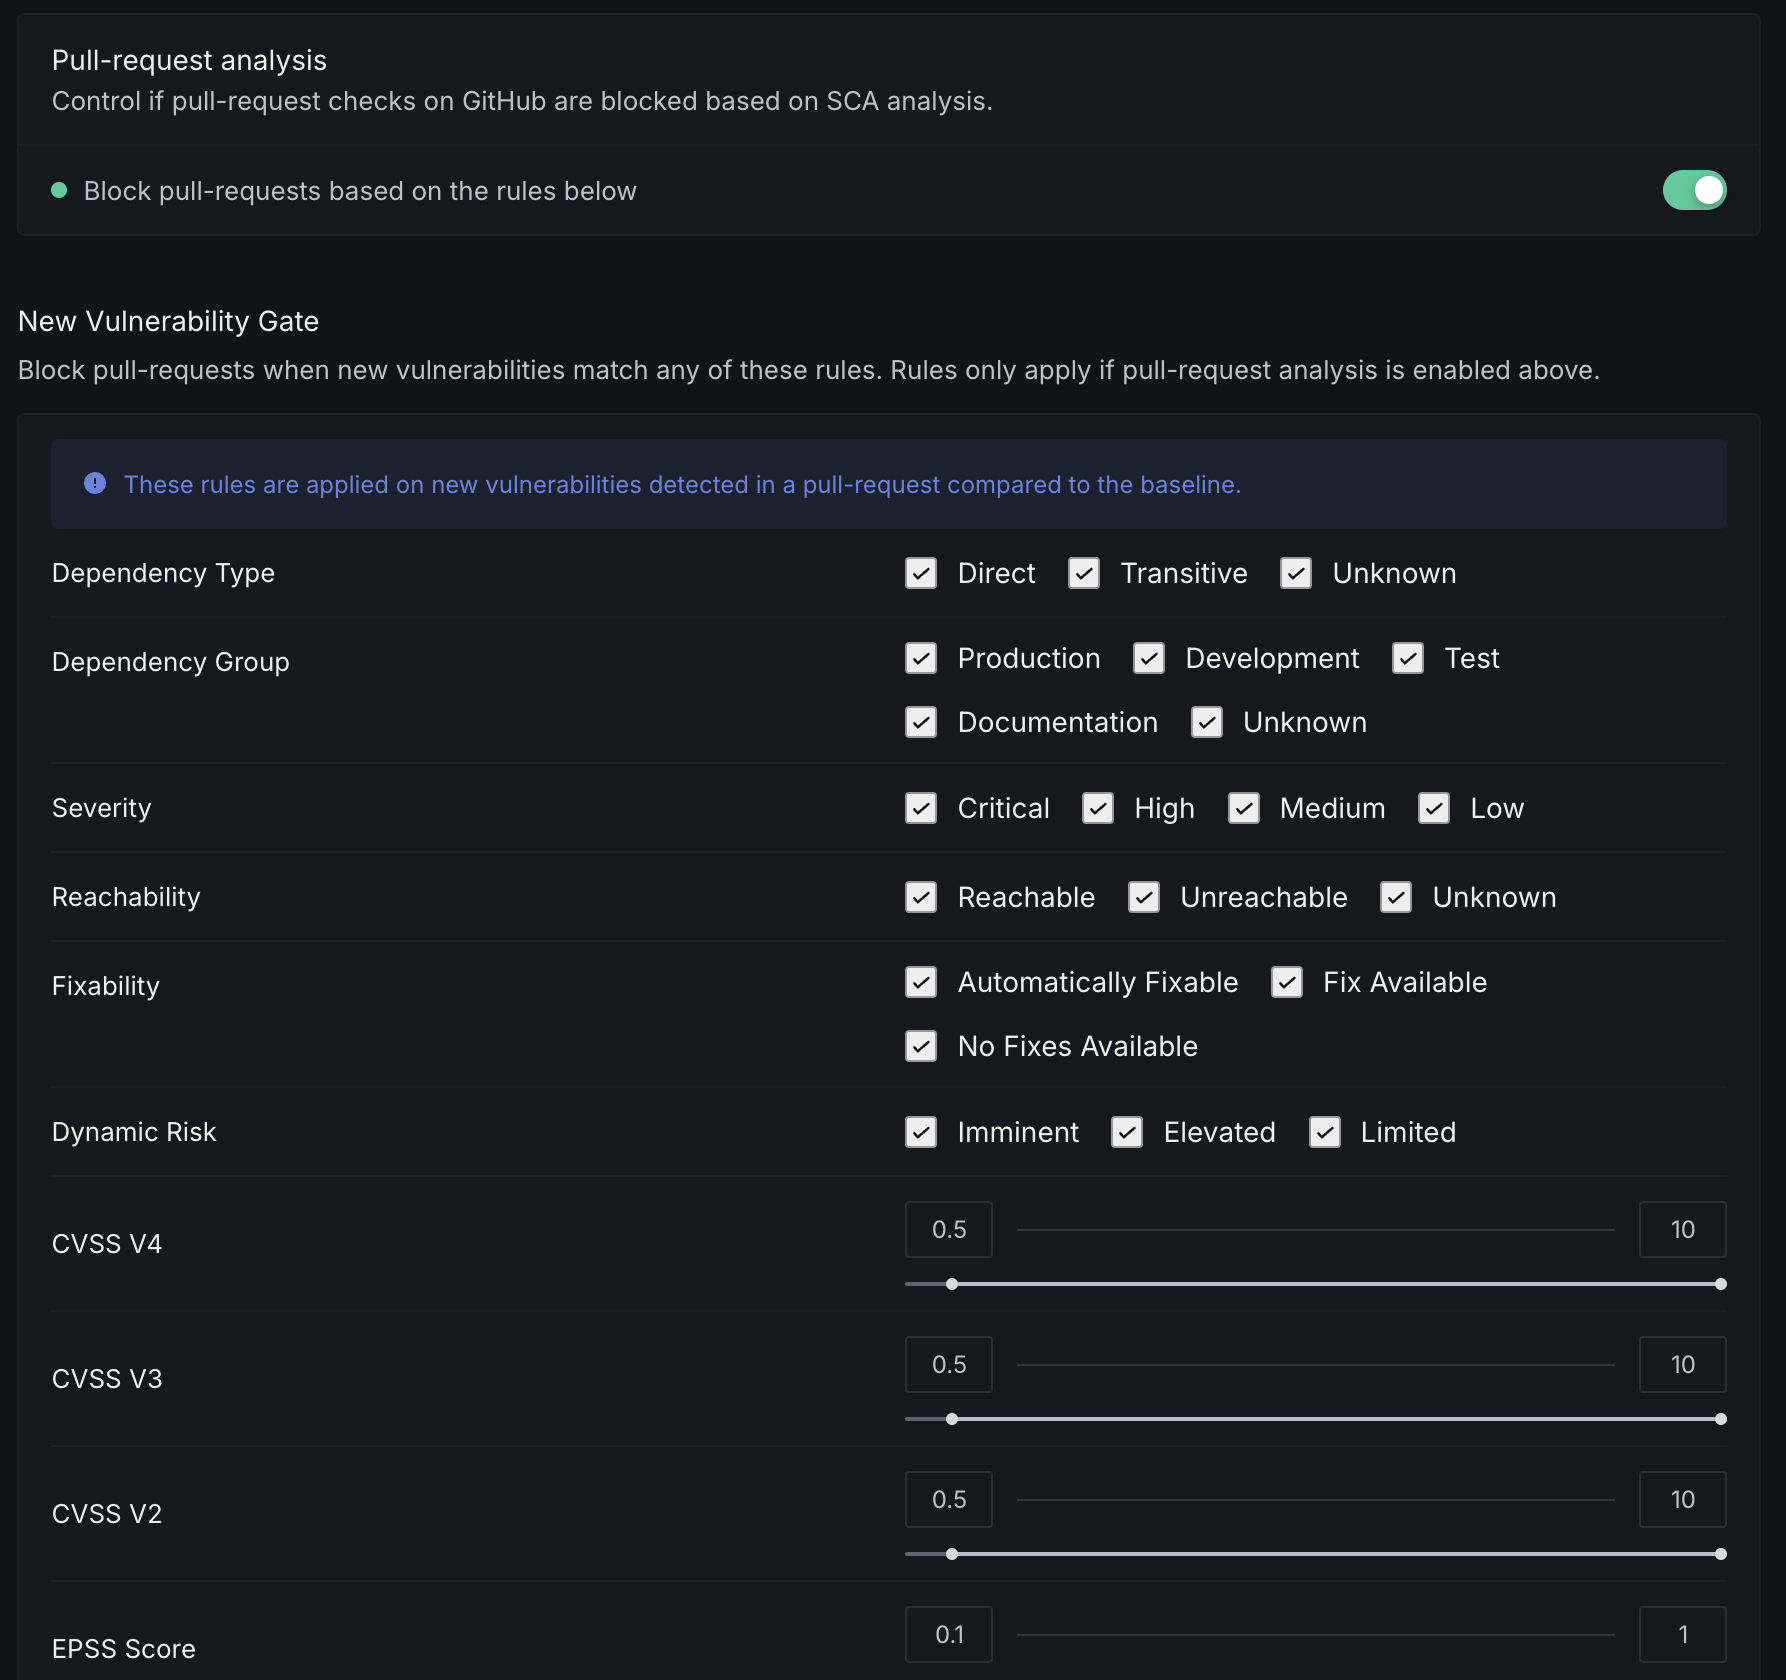
Task: Click the CVSS V3 maximum value field
Action: [x=1682, y=1364]
